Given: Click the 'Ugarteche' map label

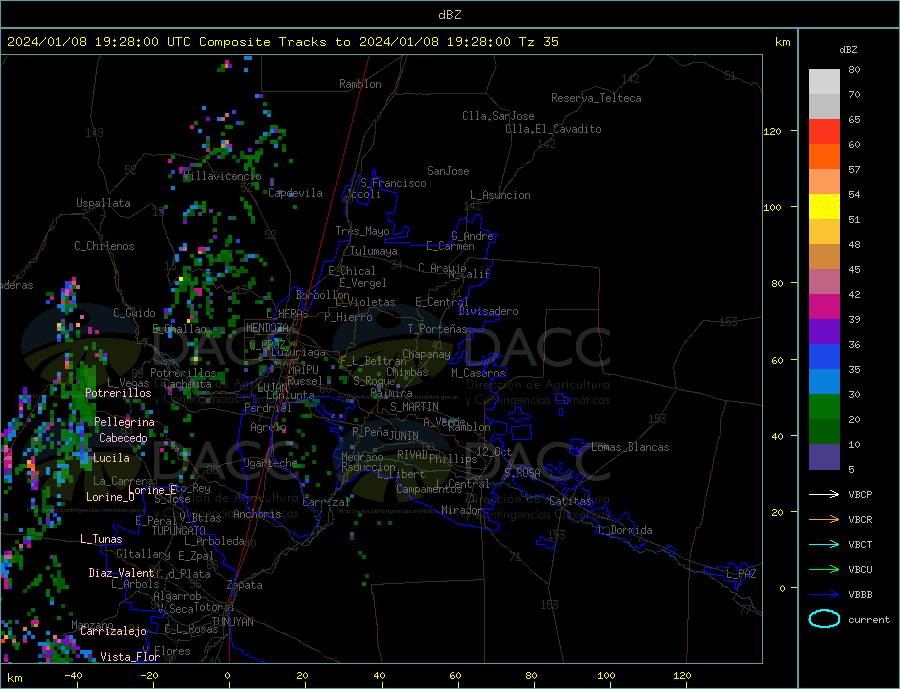Looking at the screenshot, I should pos(270,463).
